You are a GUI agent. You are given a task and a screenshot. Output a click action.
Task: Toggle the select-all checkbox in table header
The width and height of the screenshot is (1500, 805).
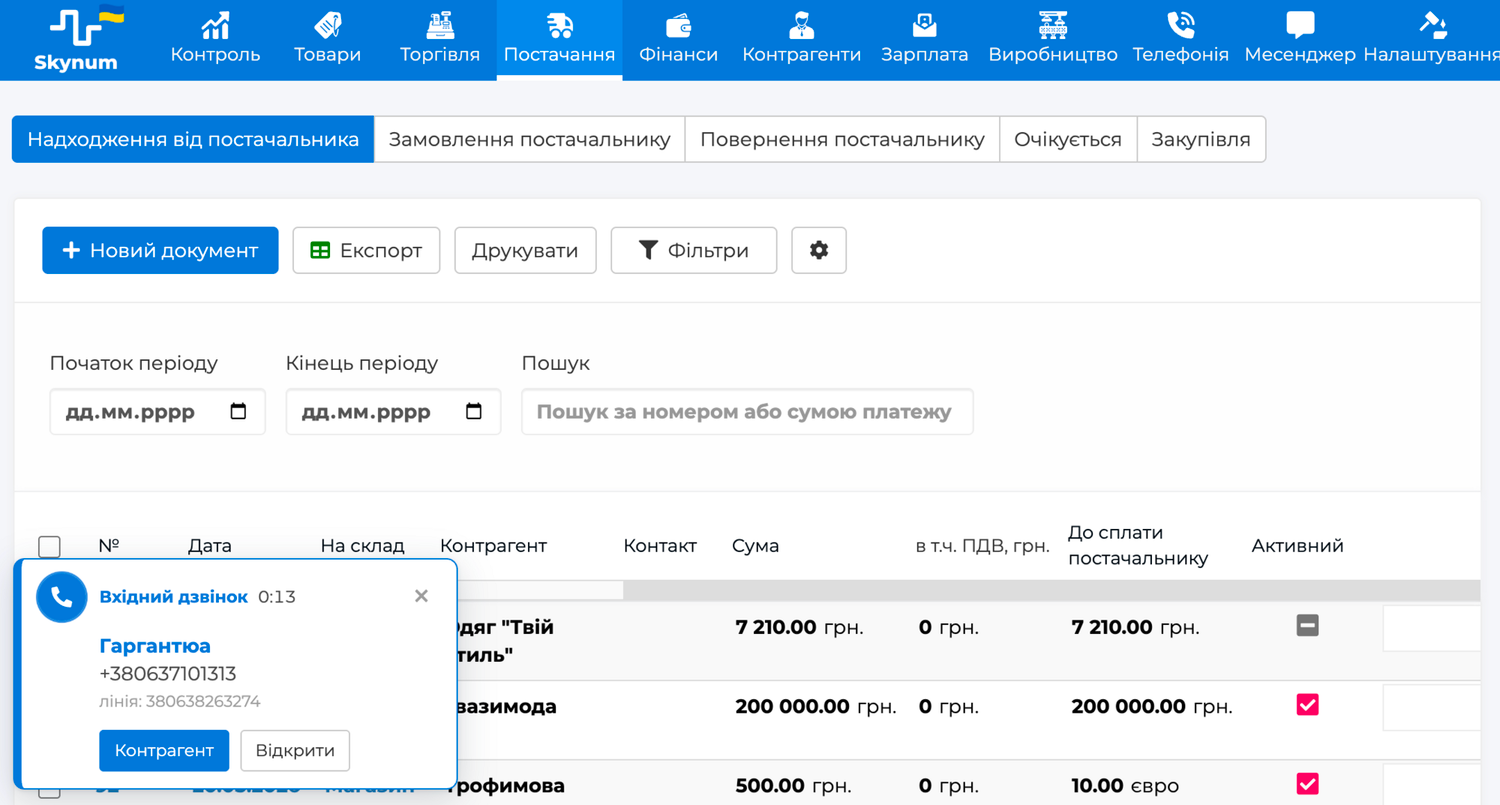(x=49, y=546)
